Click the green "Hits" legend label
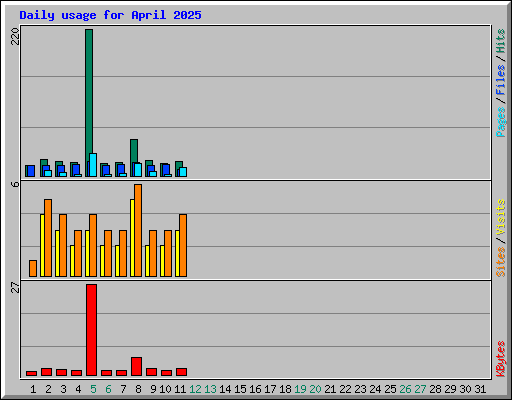Image resolution: width=512 pixels, height=400 pixels. pos(500,41)
